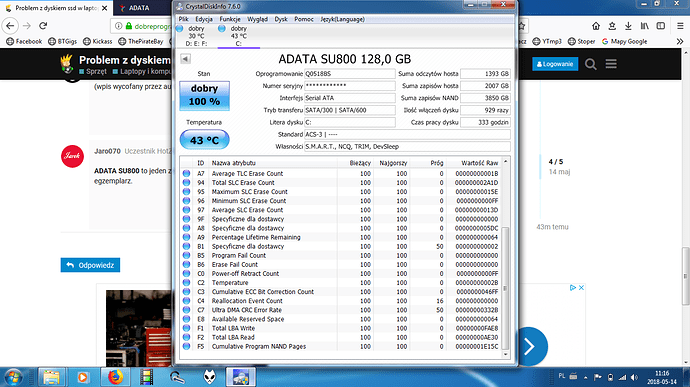Select the C: disk status tab

click(x=239, y=36)
